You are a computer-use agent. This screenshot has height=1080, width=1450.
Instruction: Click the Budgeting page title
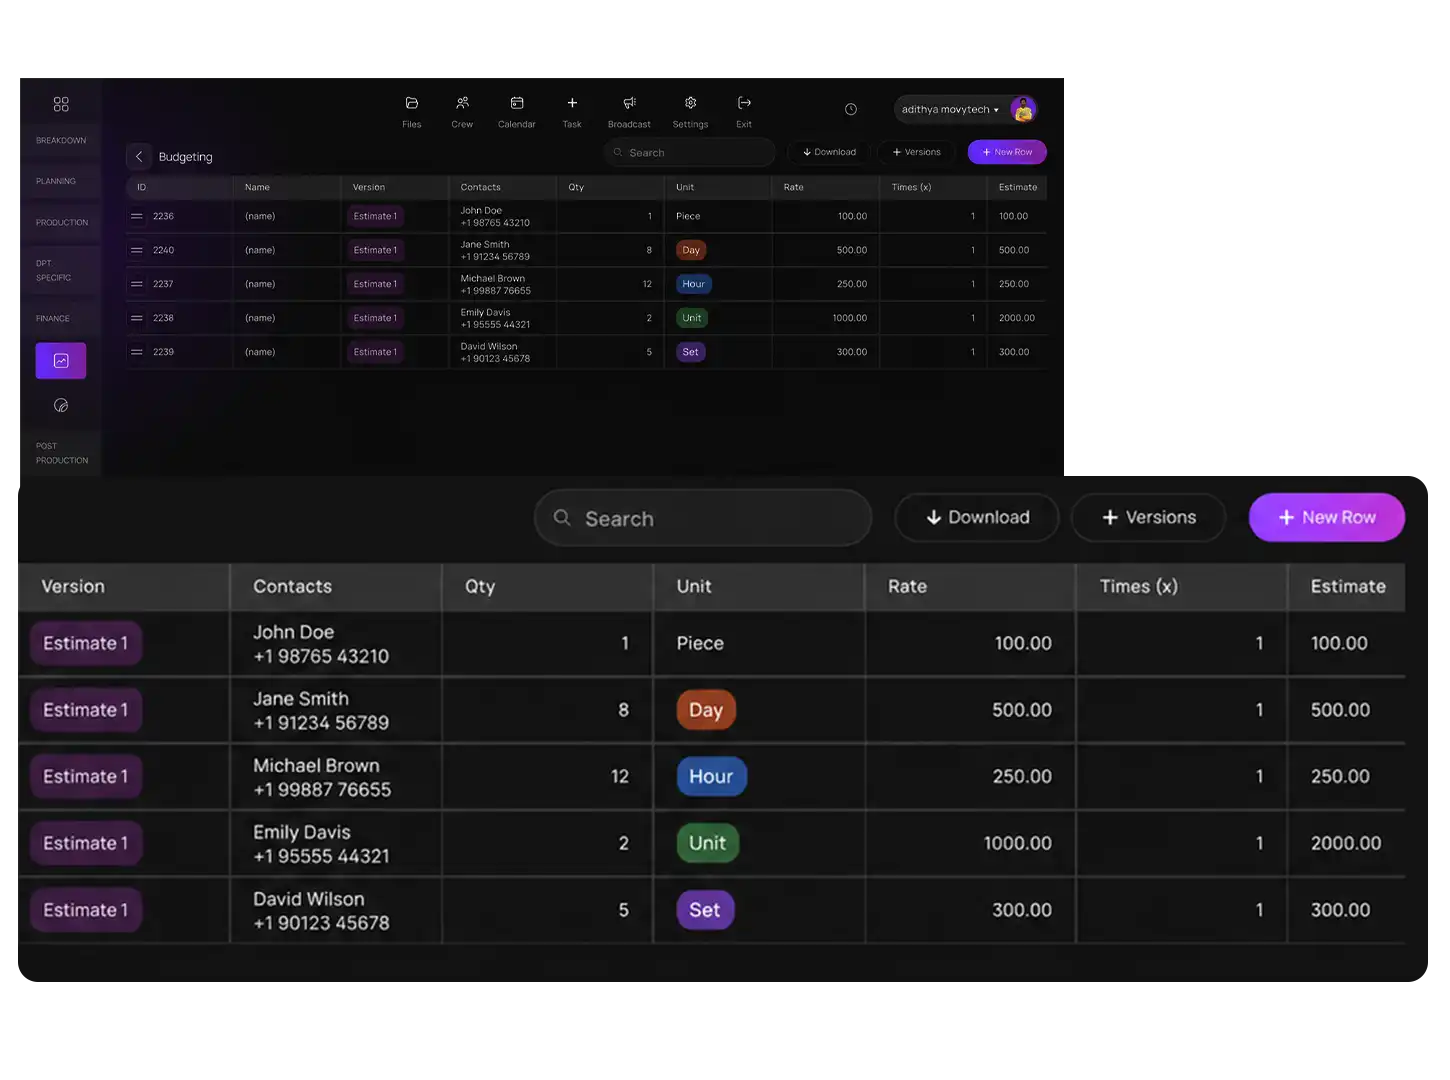(186, 157)
